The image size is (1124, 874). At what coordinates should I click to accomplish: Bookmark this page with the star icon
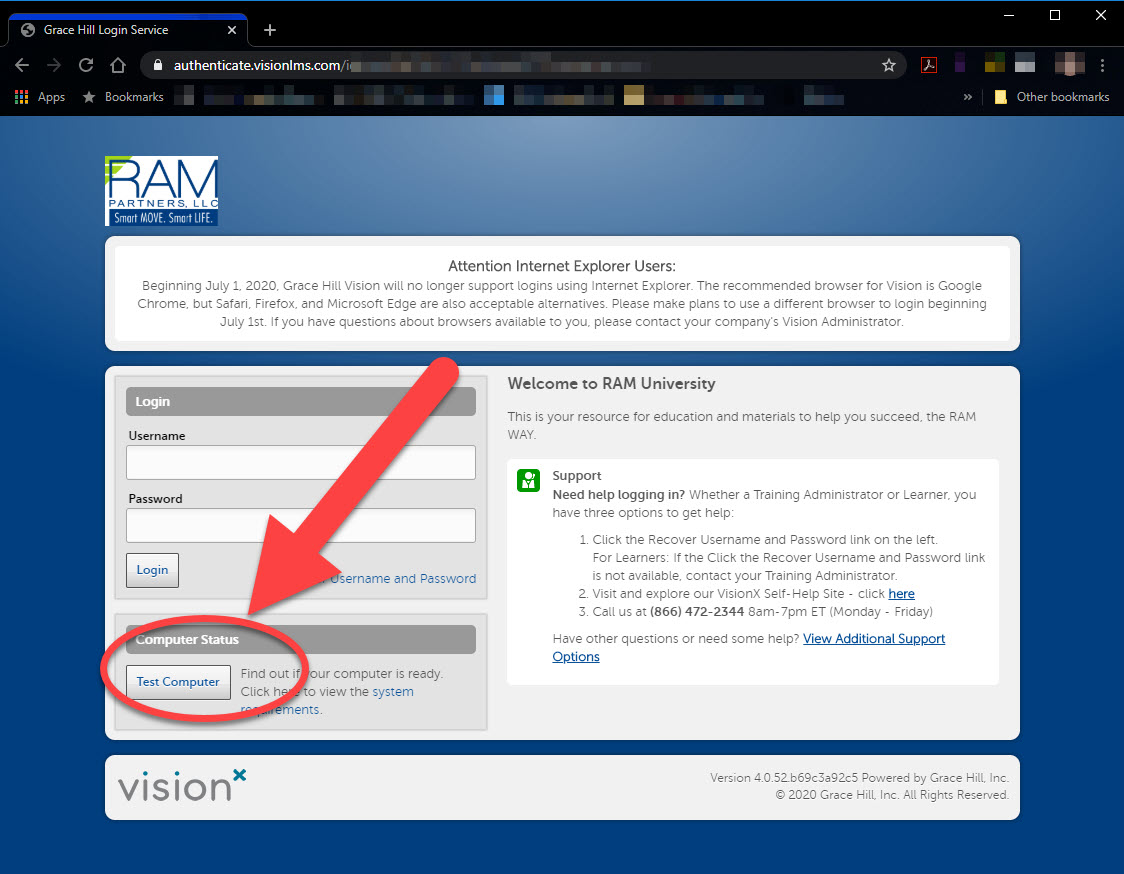click(889, 65)
